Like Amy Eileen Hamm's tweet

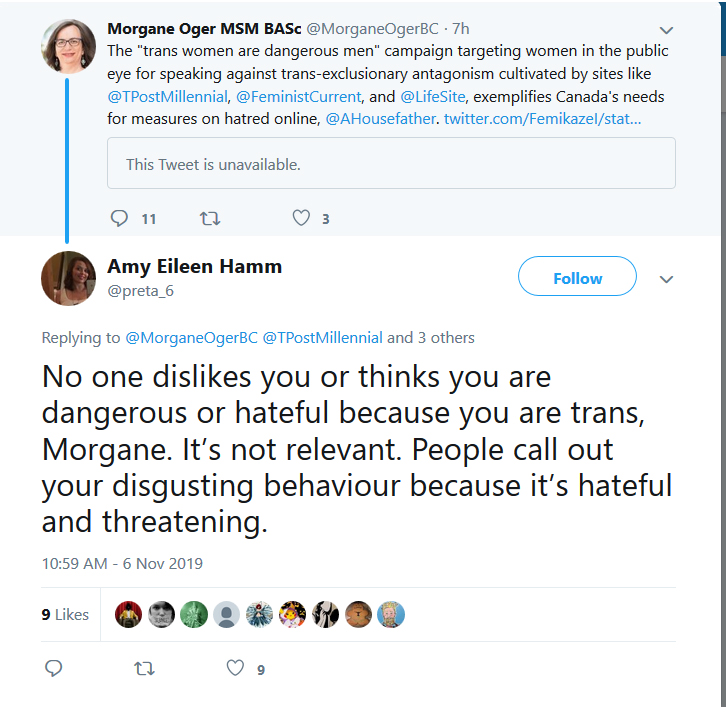[x=235, y=668]
